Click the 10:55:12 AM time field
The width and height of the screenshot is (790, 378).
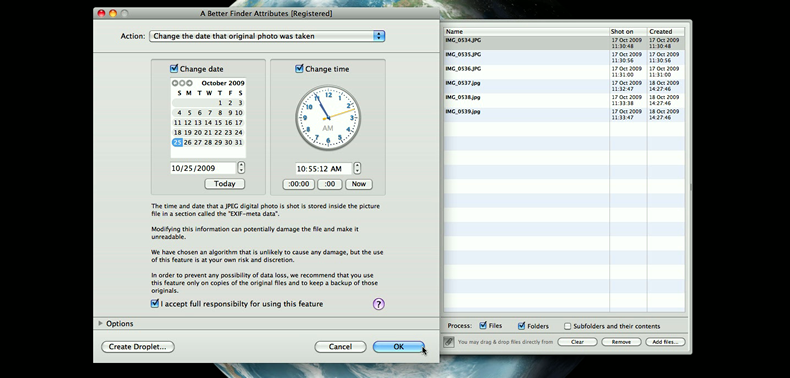(323, 169)
